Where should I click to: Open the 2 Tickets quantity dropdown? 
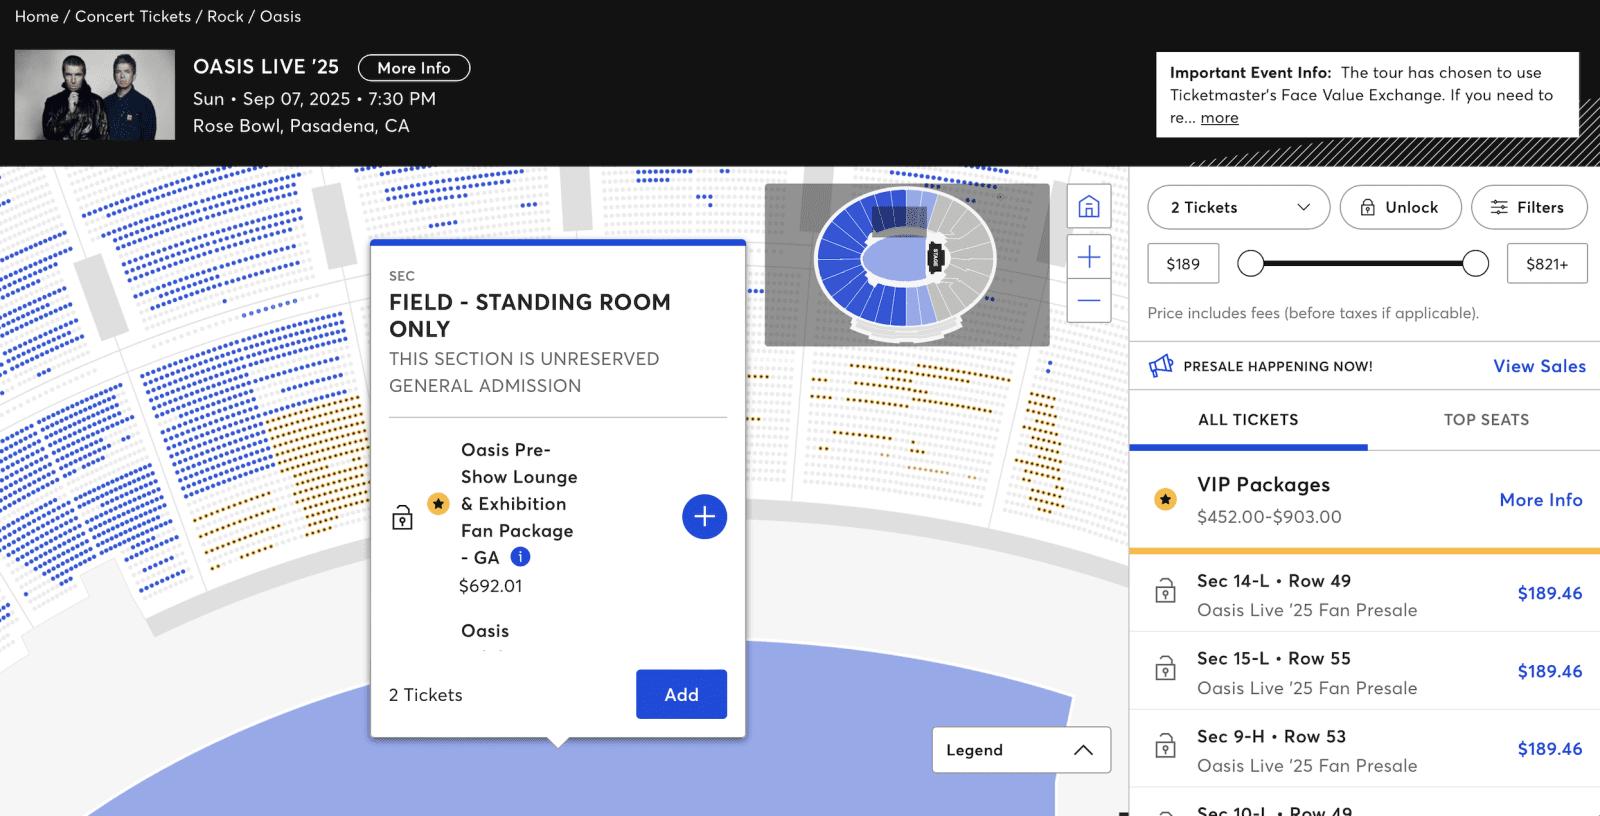1238,207
